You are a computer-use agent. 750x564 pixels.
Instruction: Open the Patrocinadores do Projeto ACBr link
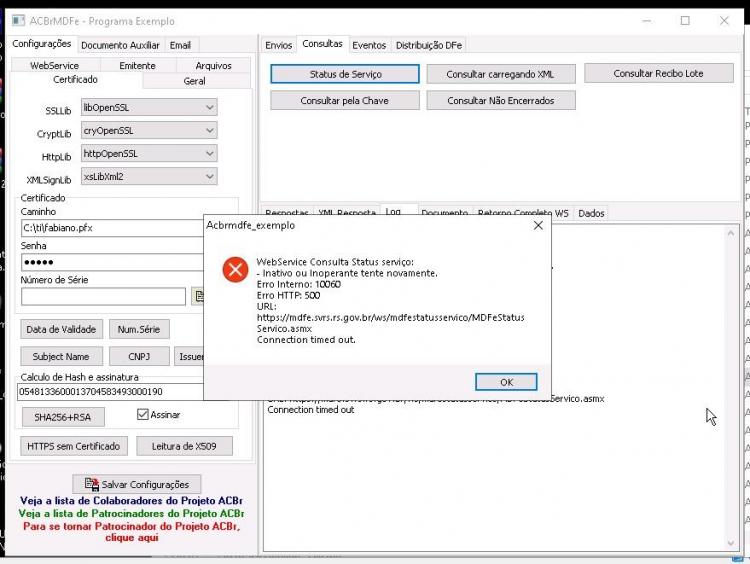coord(131,513)
